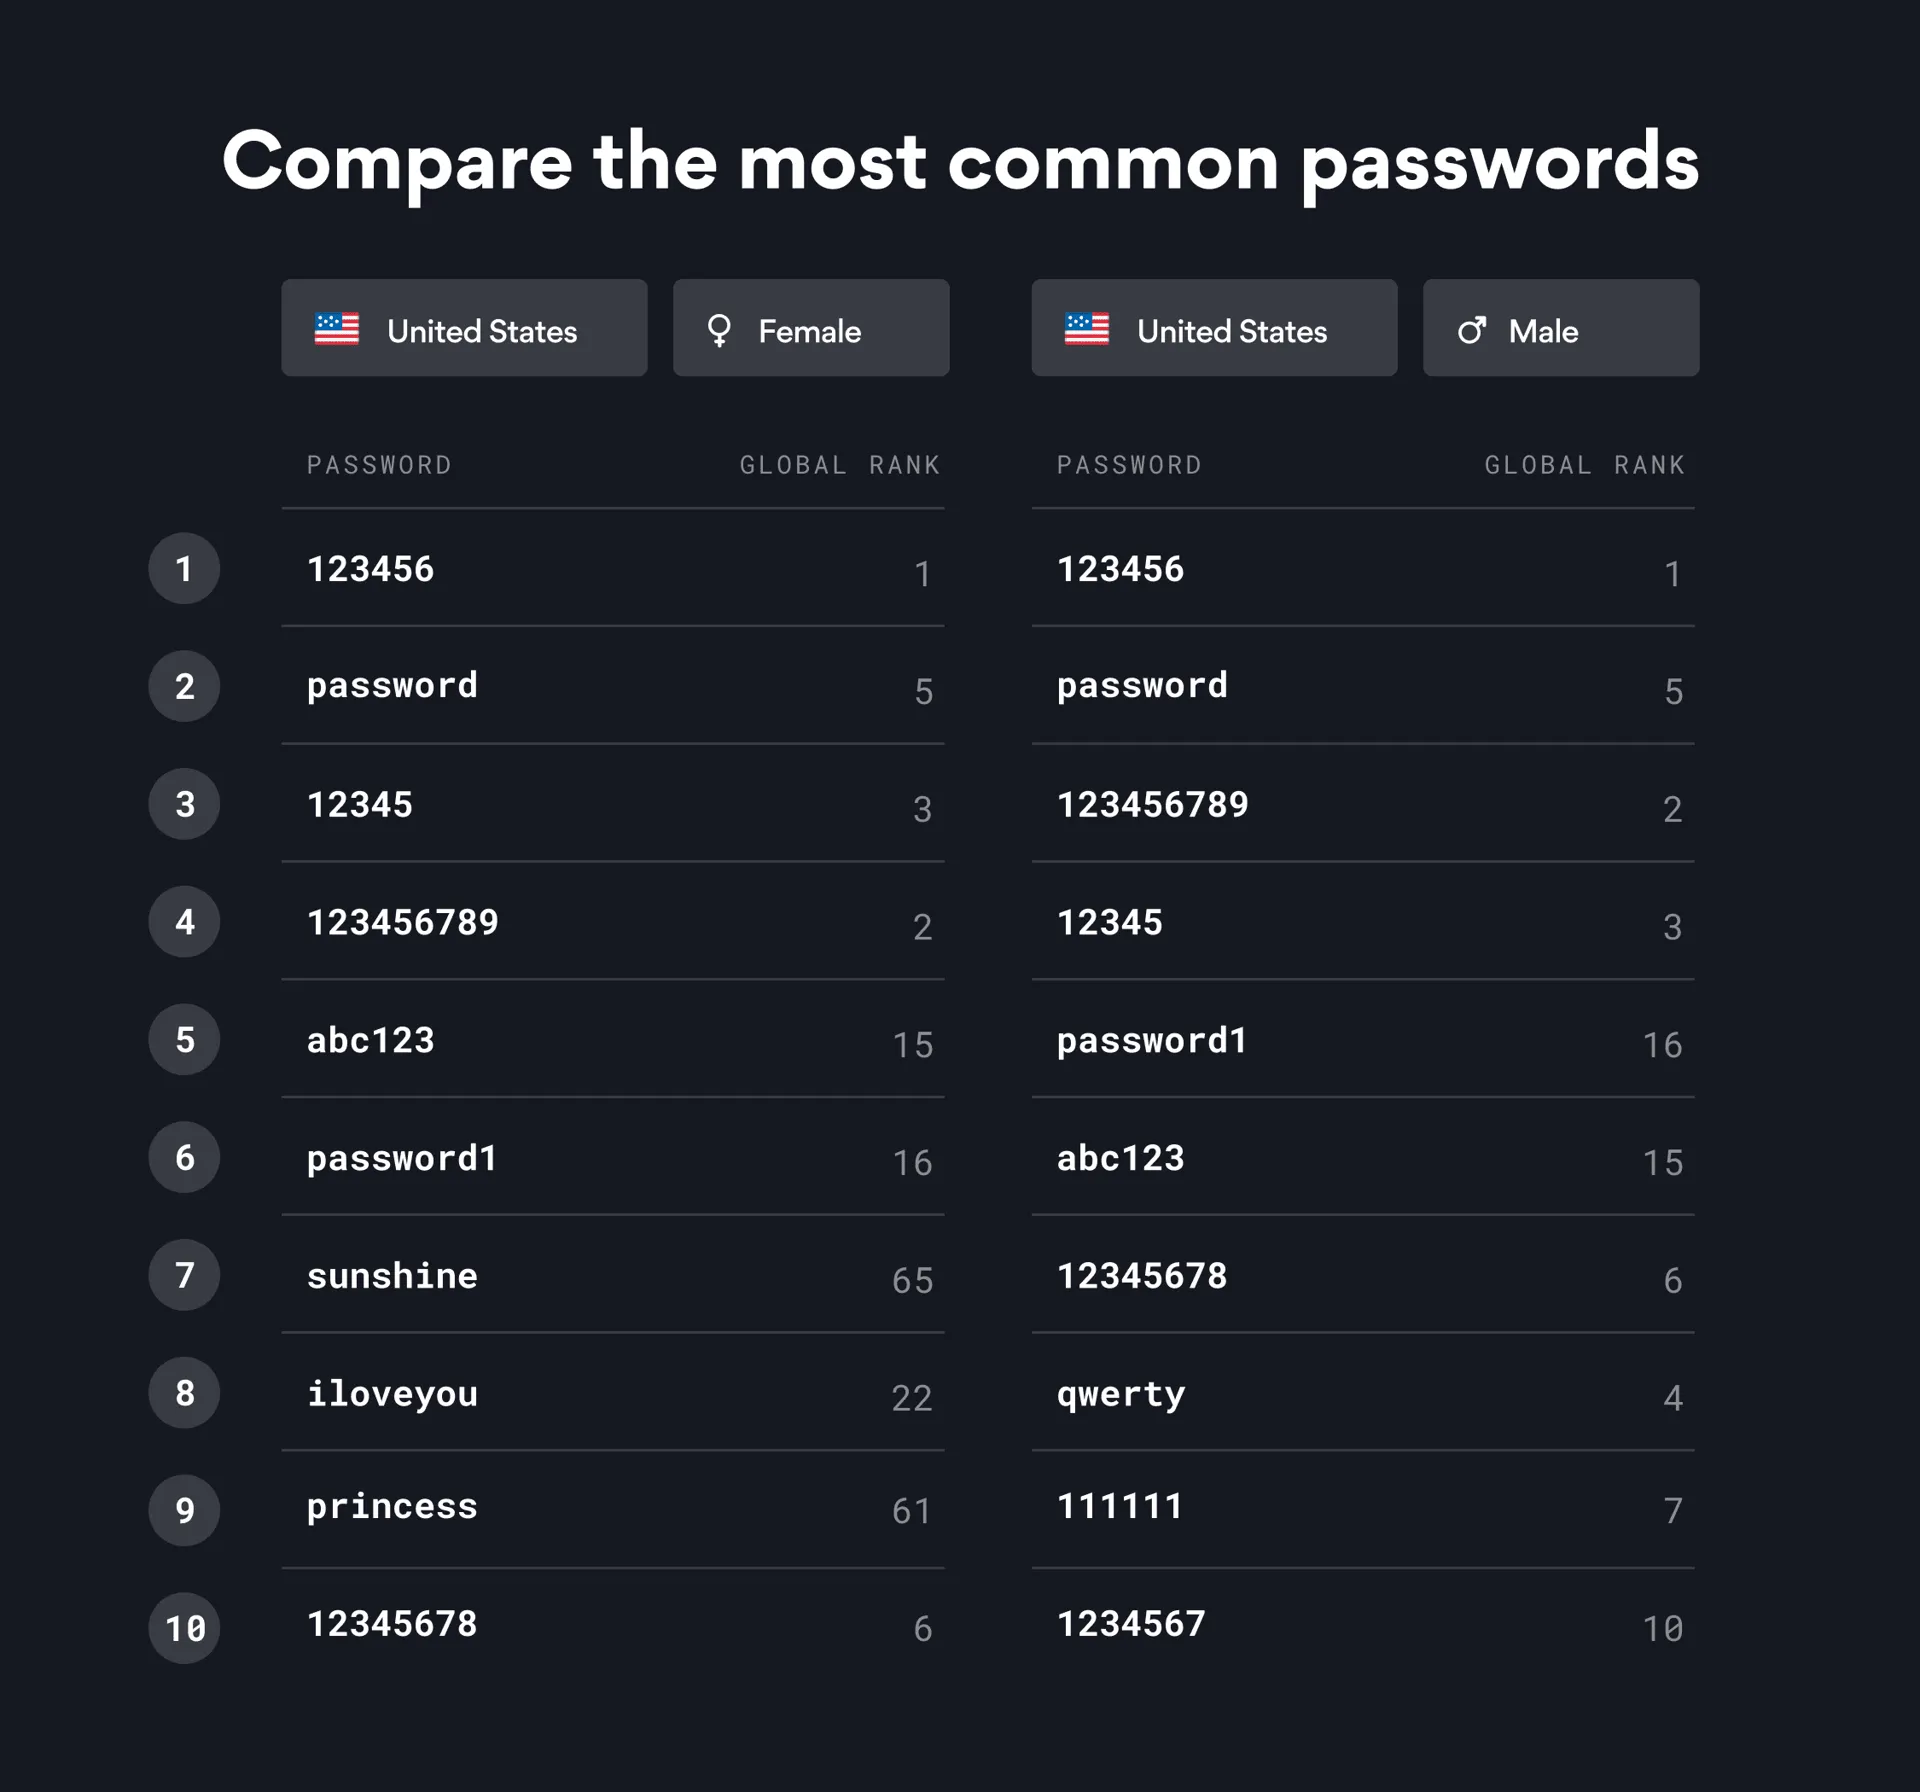Screen dimensions: 1920x1792
Task: Click the iloveyou password entry
Action: tap(392, 1393)
